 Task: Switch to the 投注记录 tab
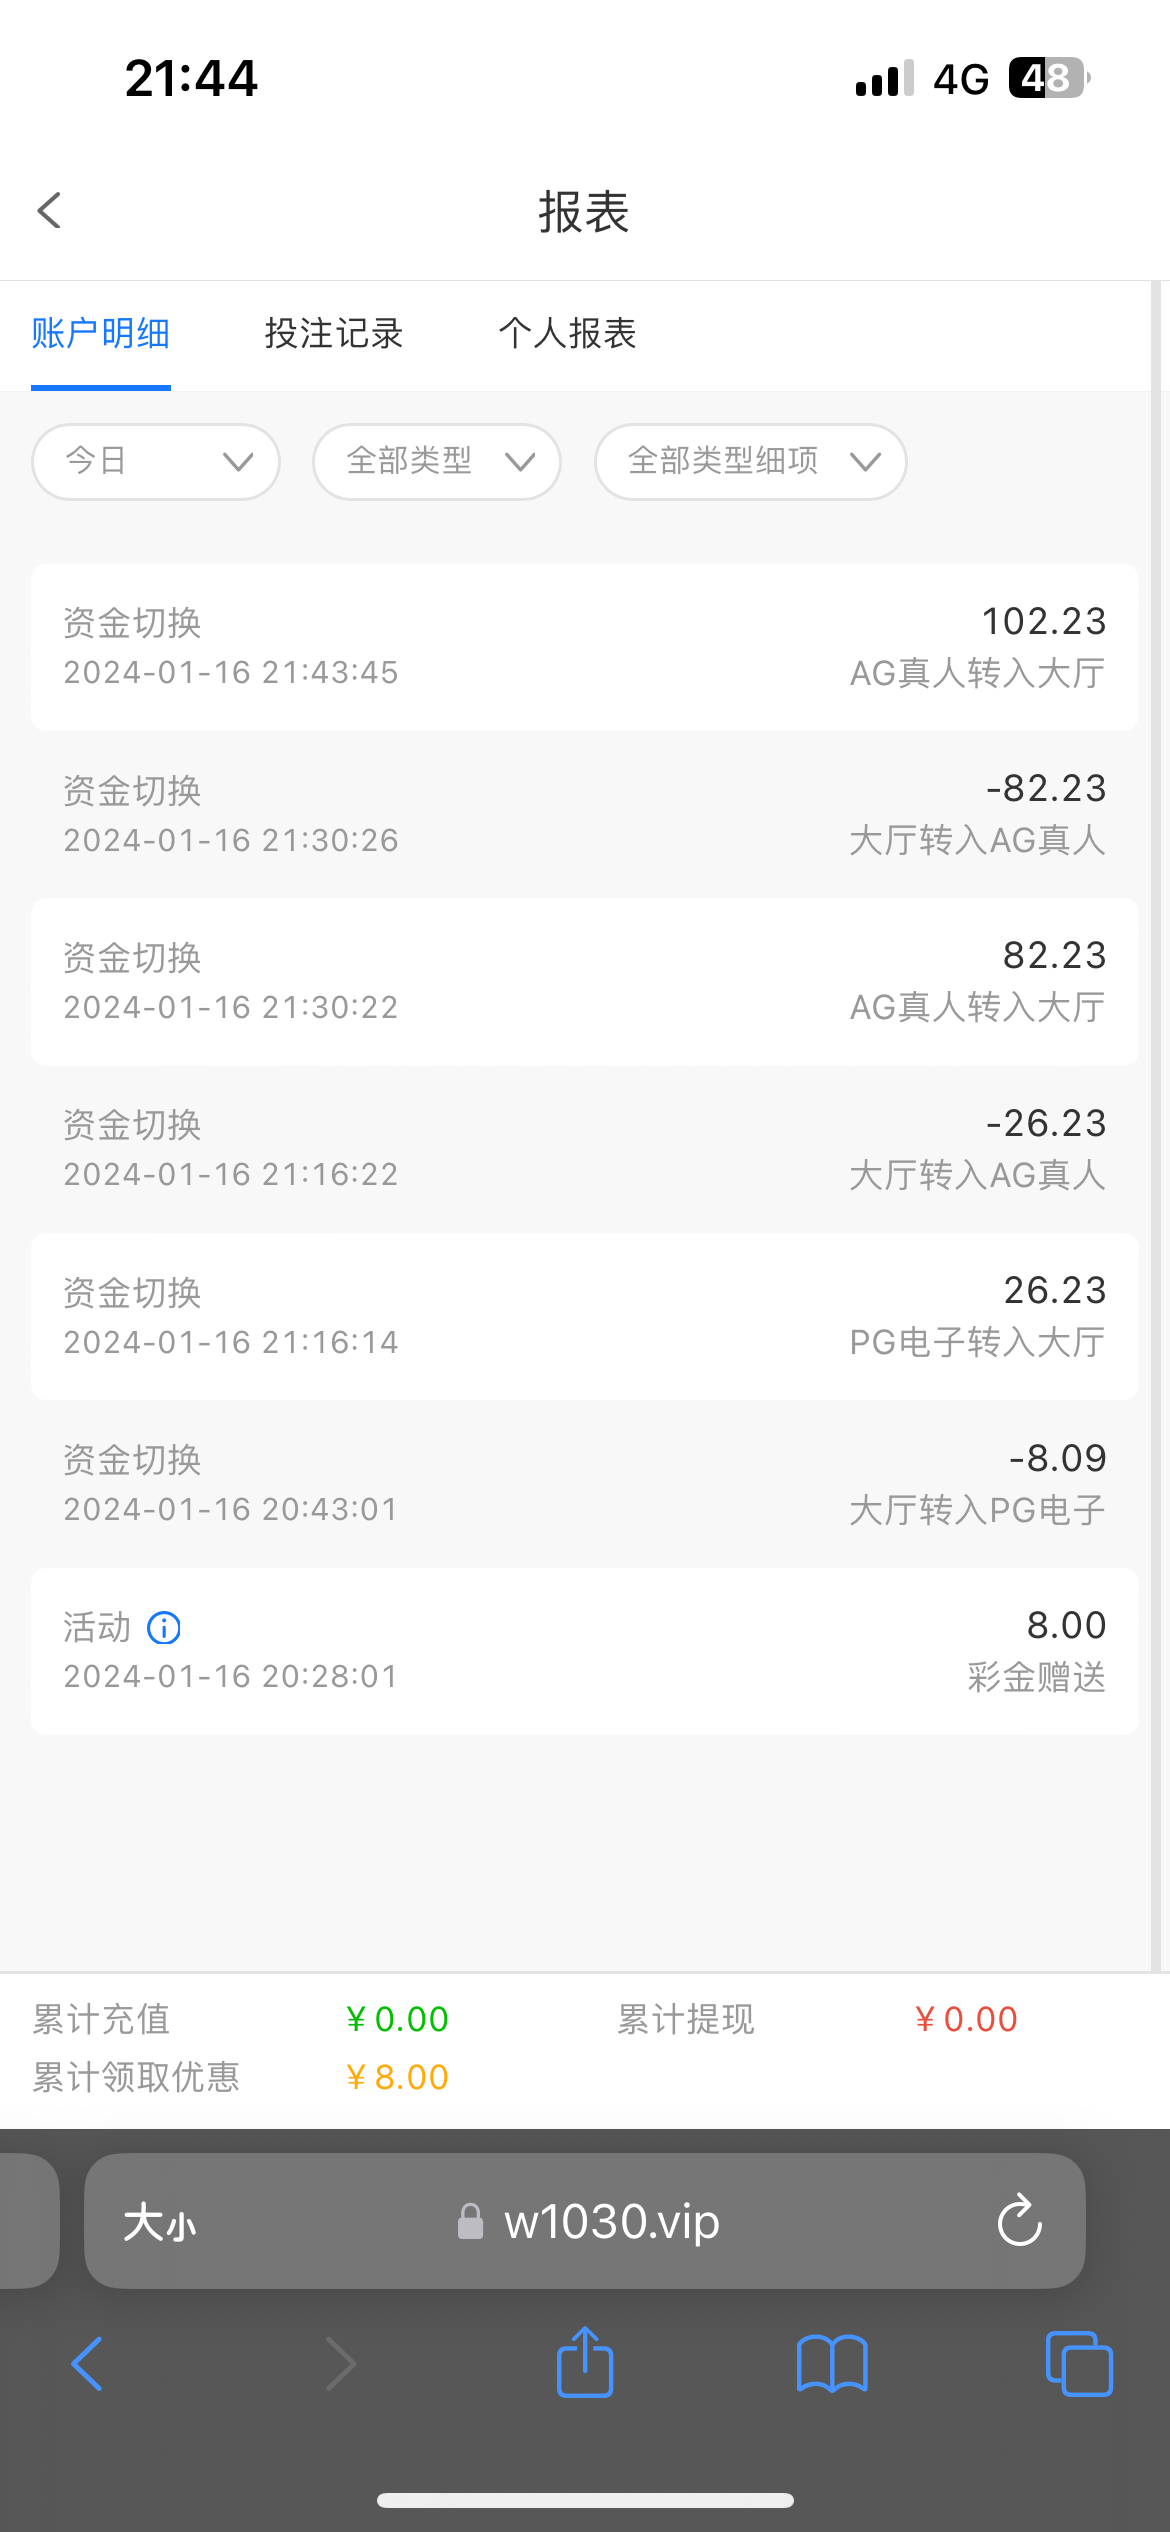pyautogui.click(x=334, y=334)
